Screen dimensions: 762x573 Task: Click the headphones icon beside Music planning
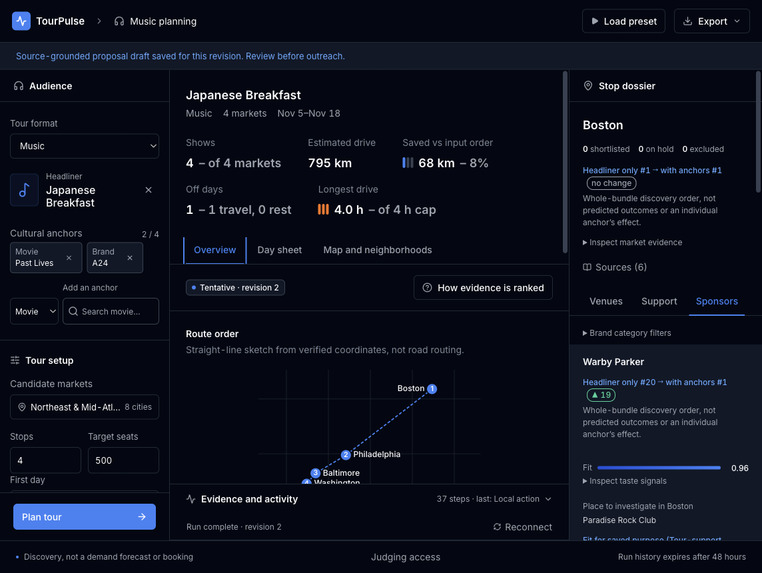click(119, 21)
